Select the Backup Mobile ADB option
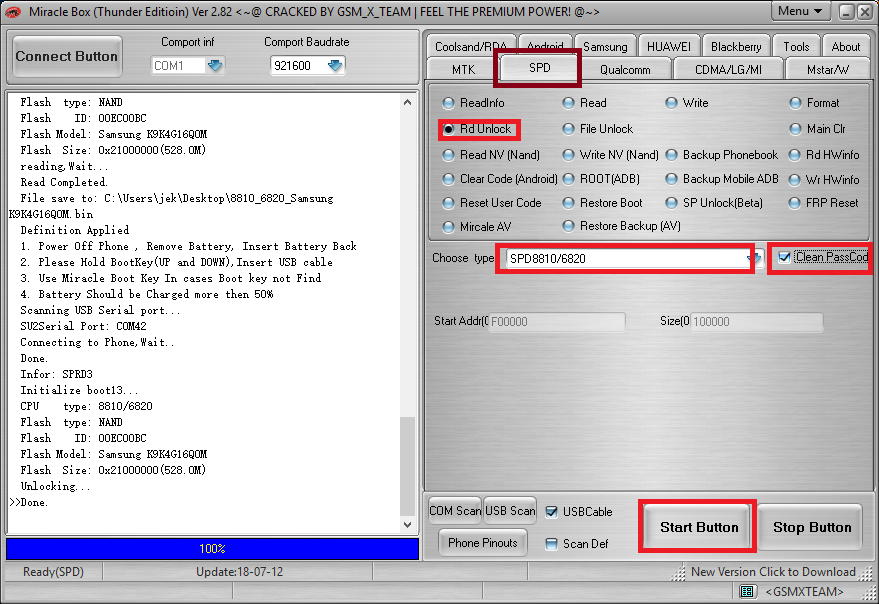 coord(722,179)
